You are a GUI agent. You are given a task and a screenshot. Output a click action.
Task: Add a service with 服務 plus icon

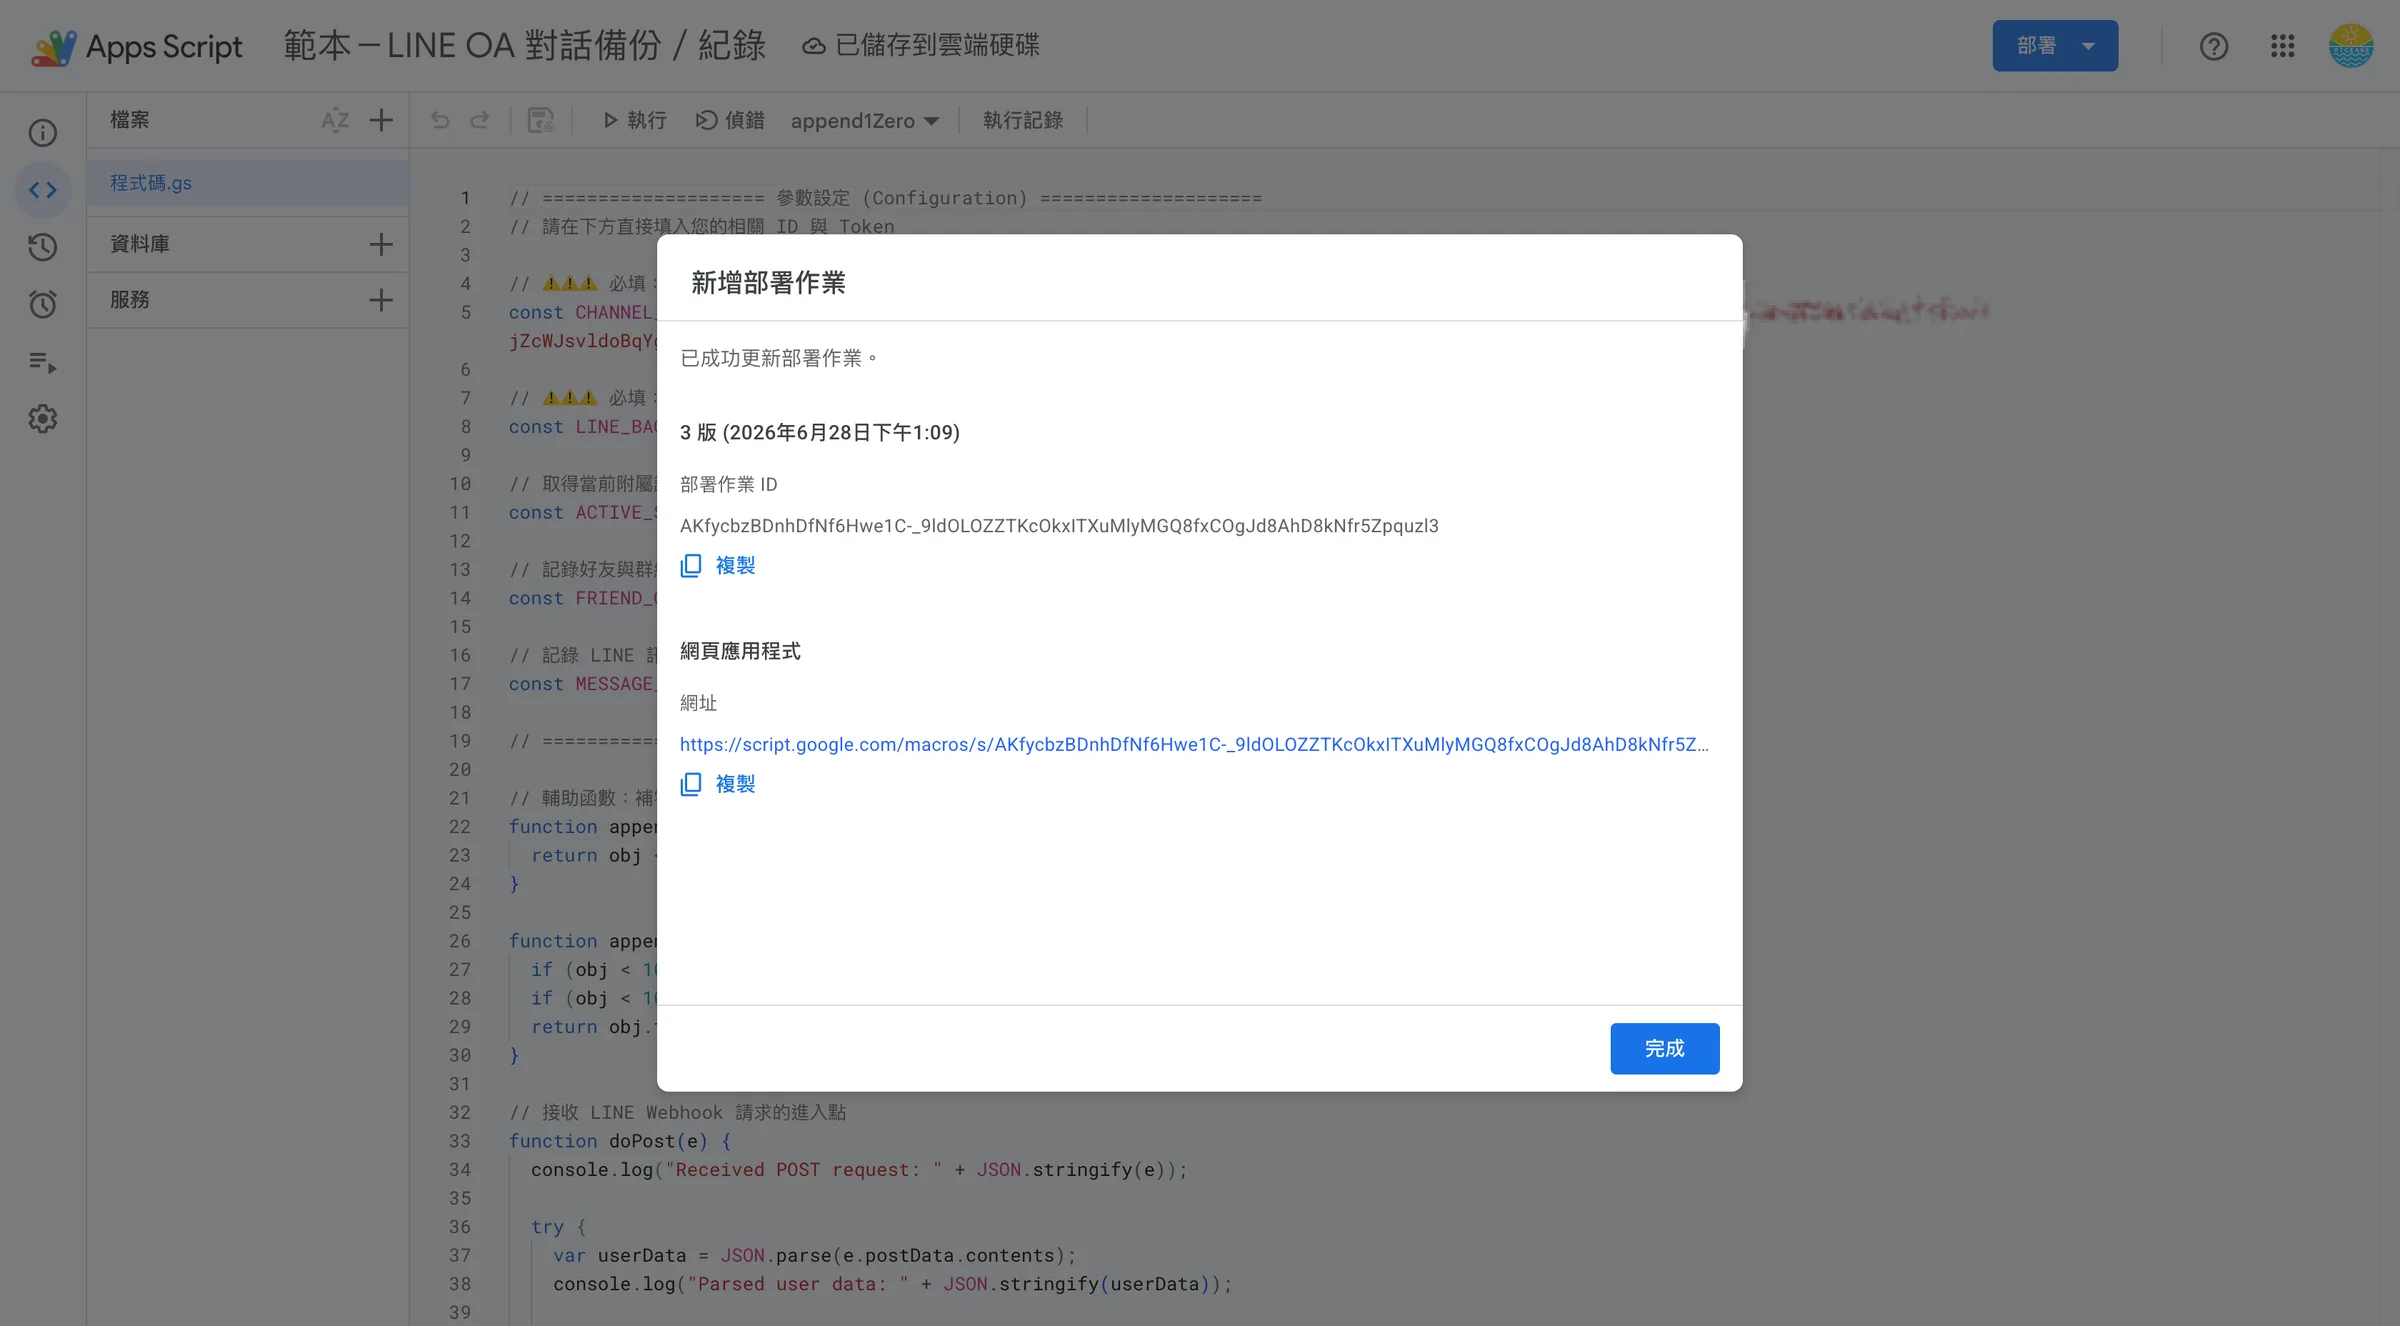tap(381, 300)
